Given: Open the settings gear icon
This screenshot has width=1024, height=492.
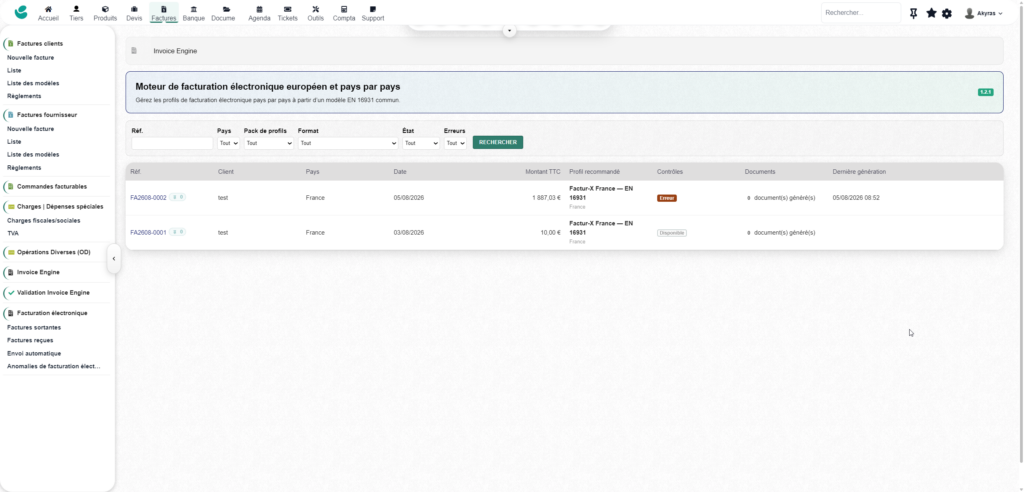Looking at the screenshot, I should coord(947,13).
